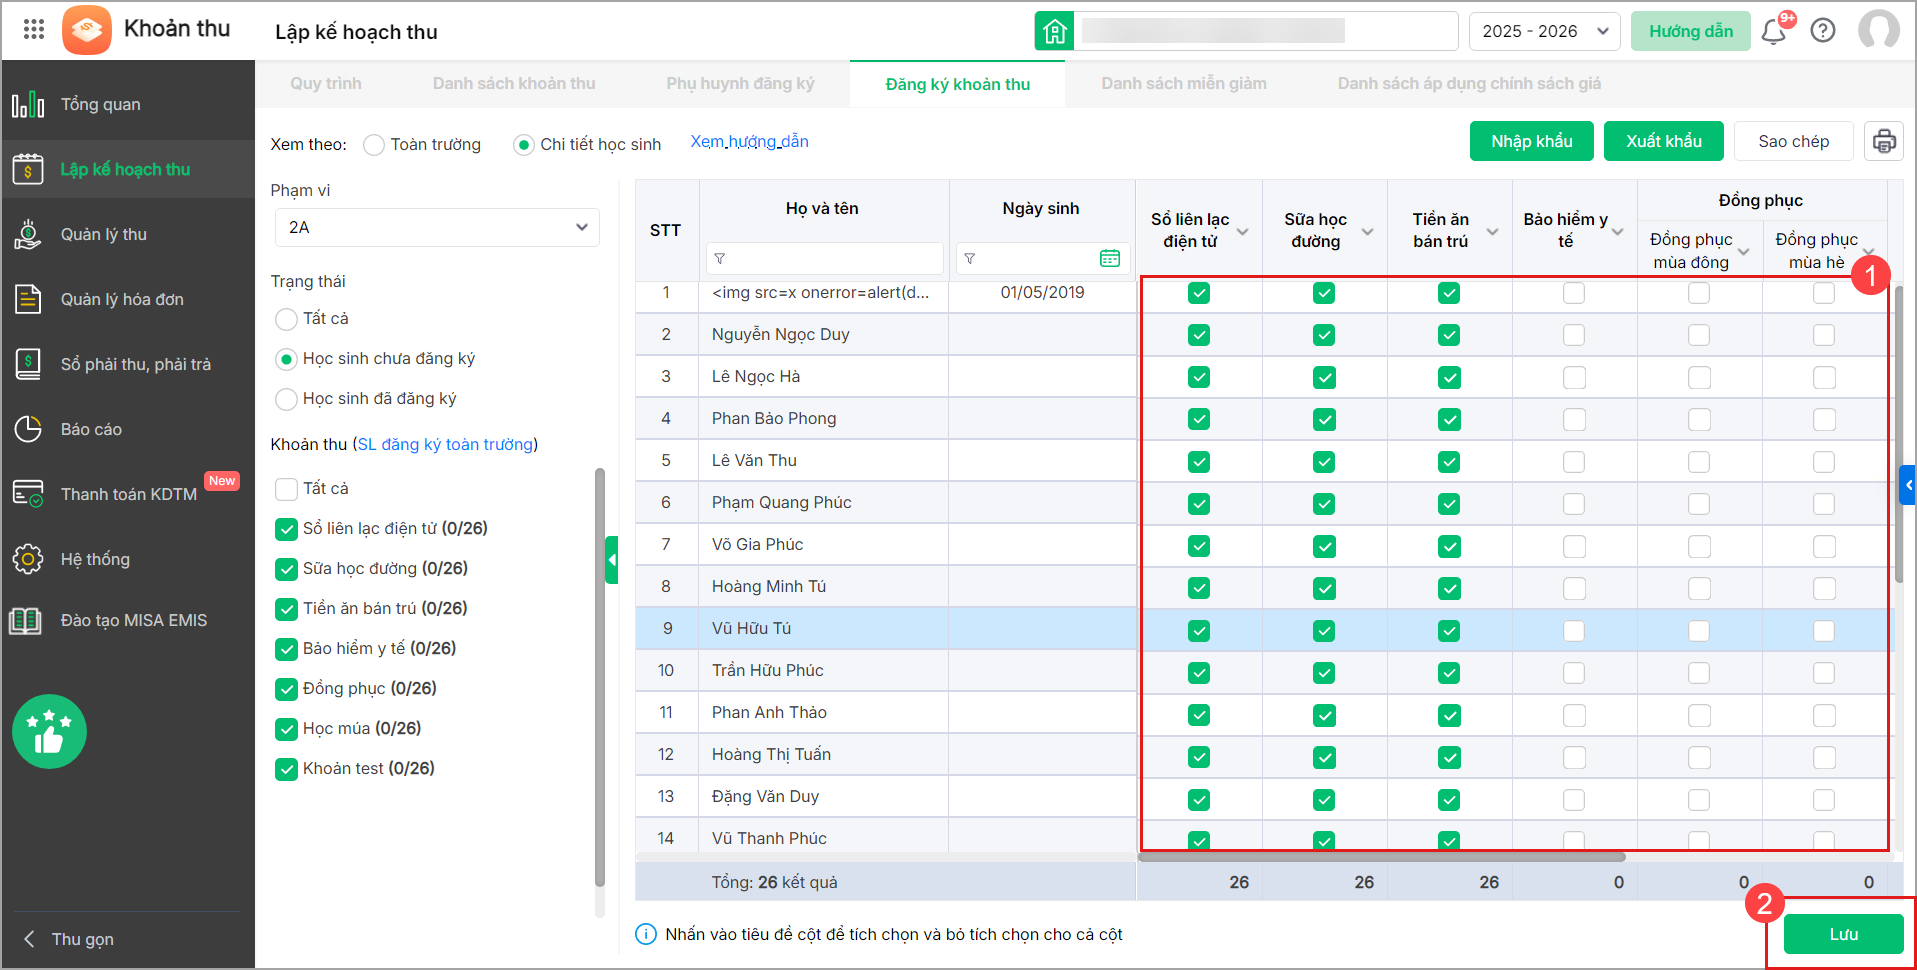This screenshot has height=970, width=1917.
Task: Click the filter icon under Họ và tên
Action: click(720, 259)
